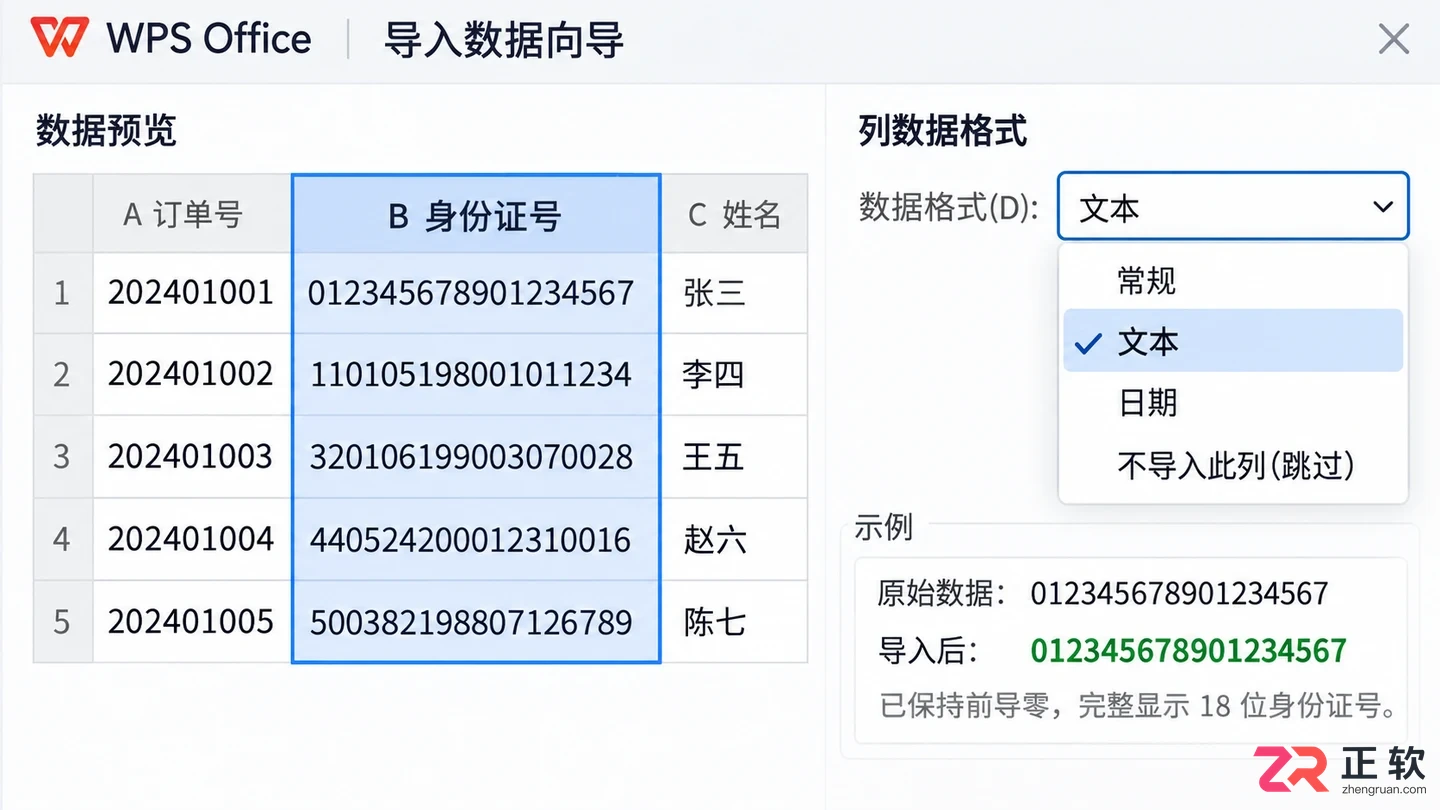Click the 原始数据 value in example box
The height and width of the screenshot is (810, 1440).
point(1179,593)
